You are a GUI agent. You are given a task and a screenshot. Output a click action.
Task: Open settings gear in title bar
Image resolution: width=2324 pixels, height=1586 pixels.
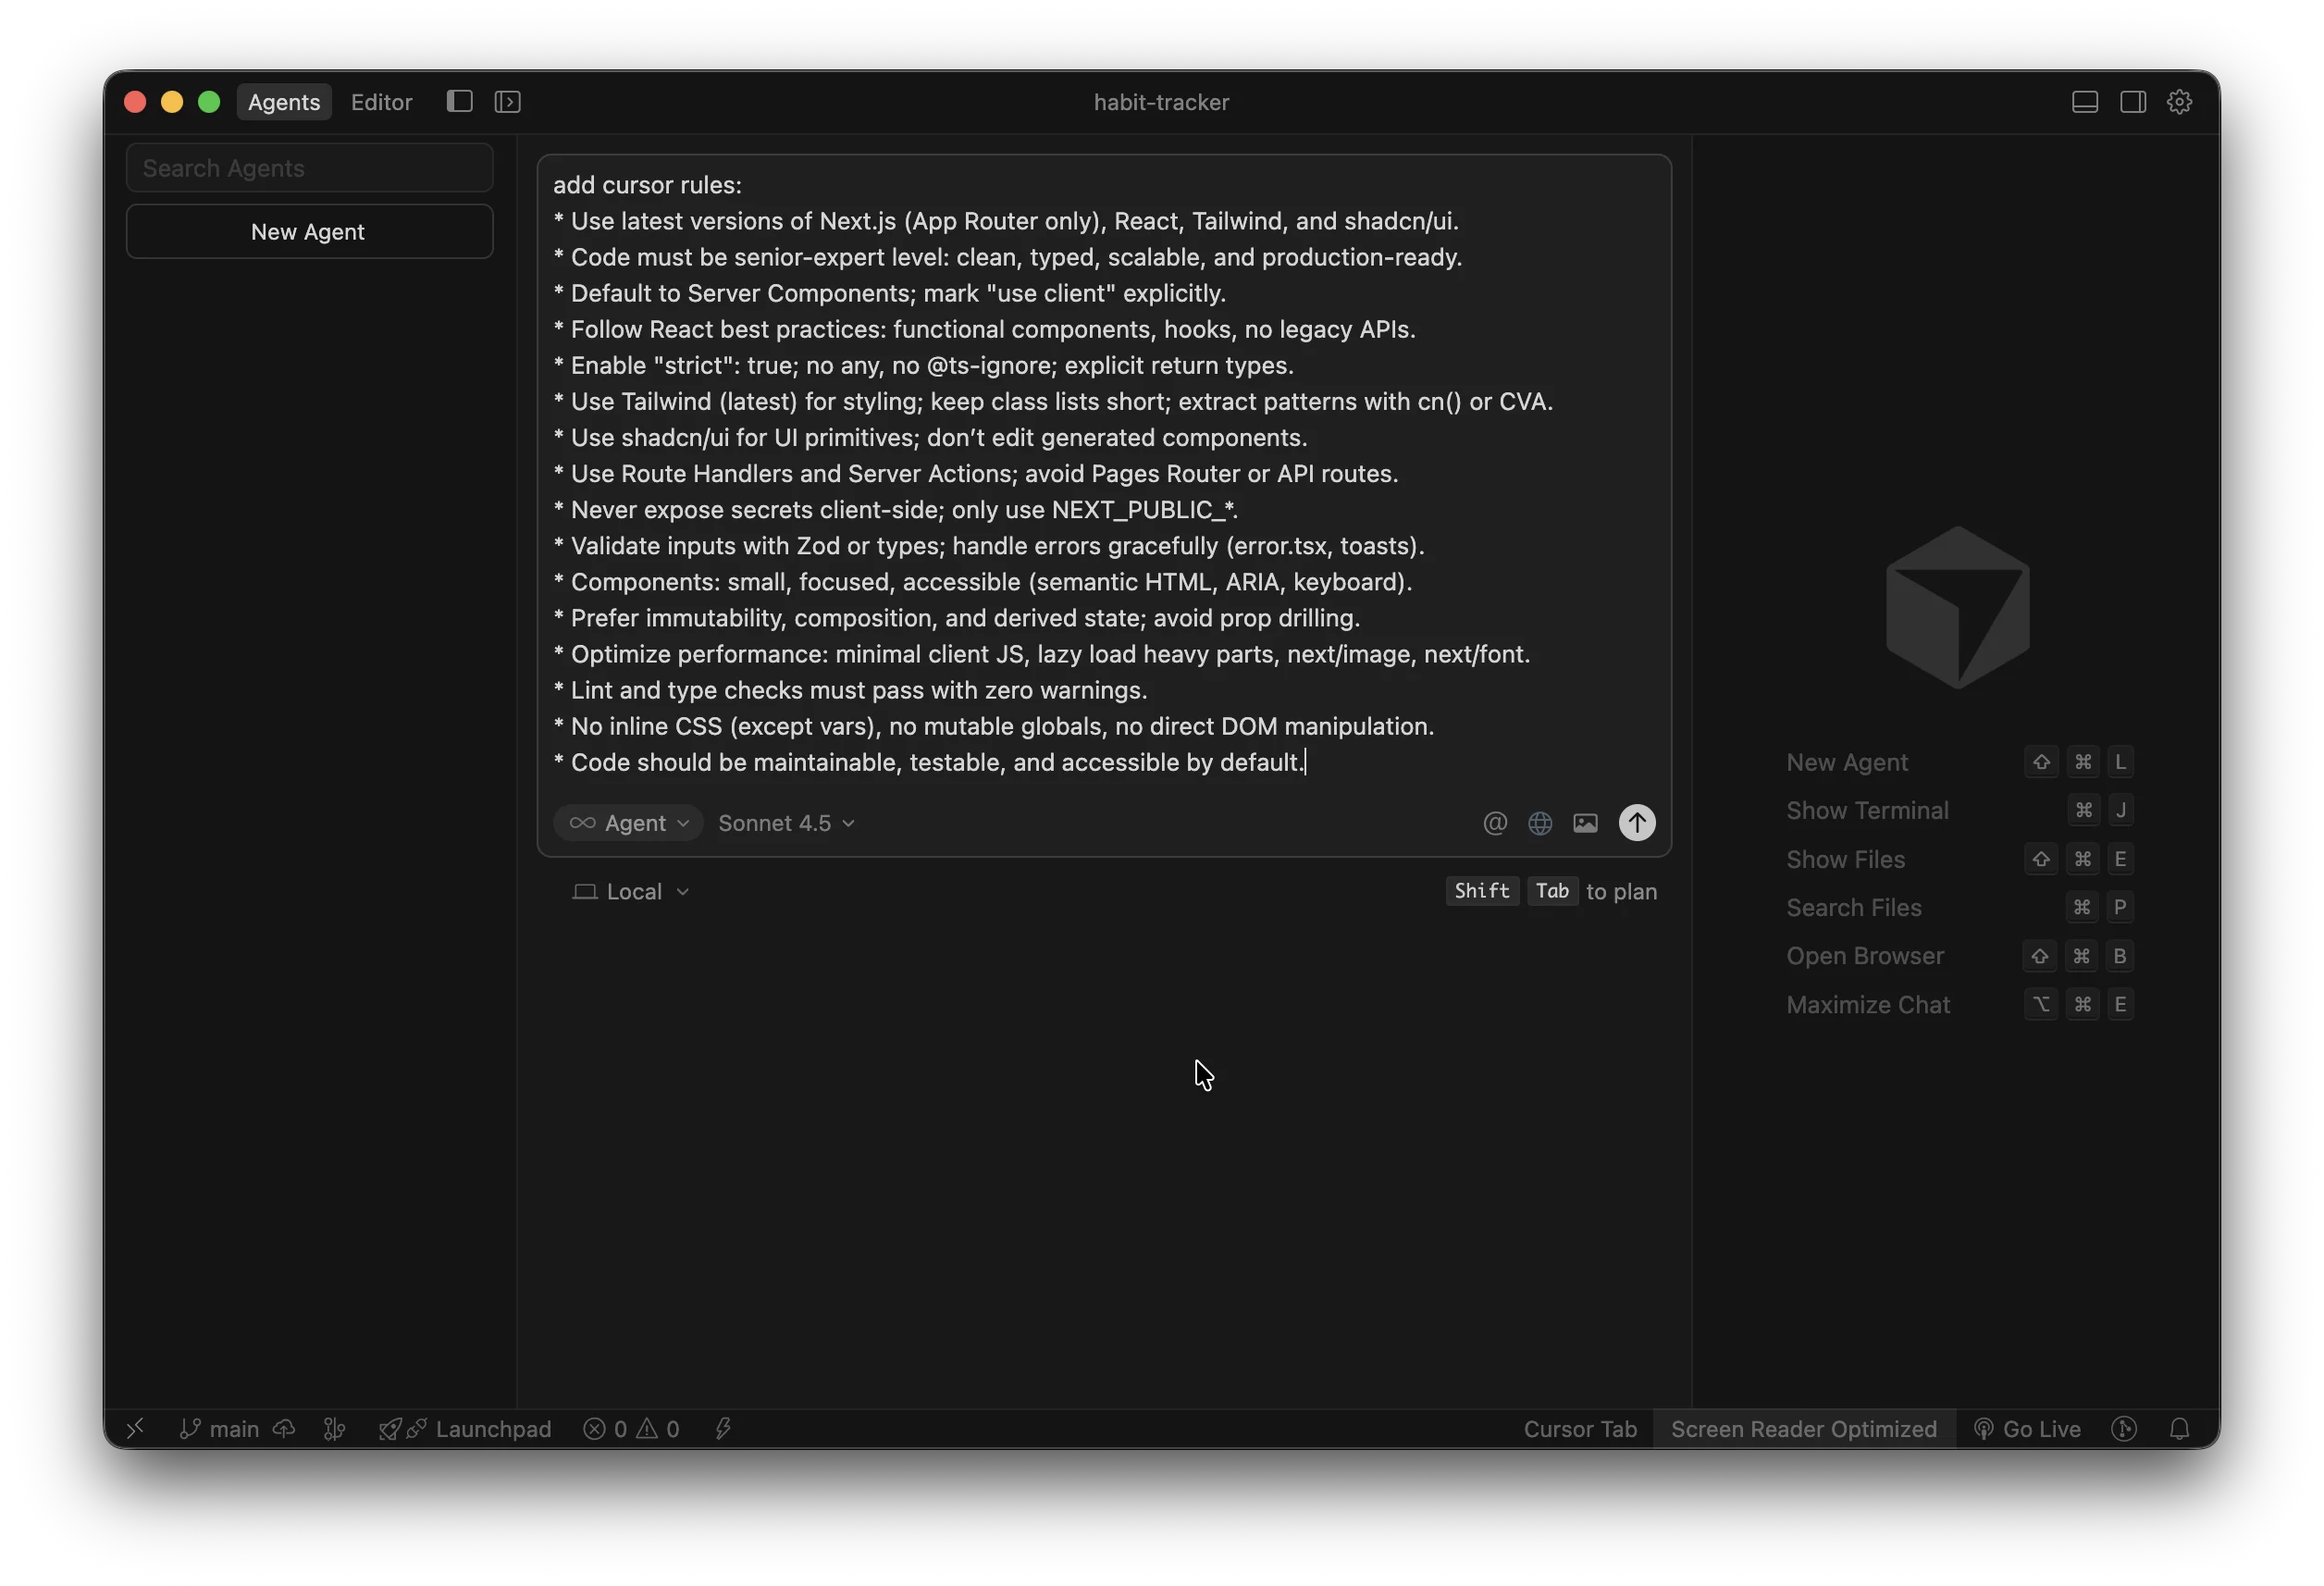2179,102
